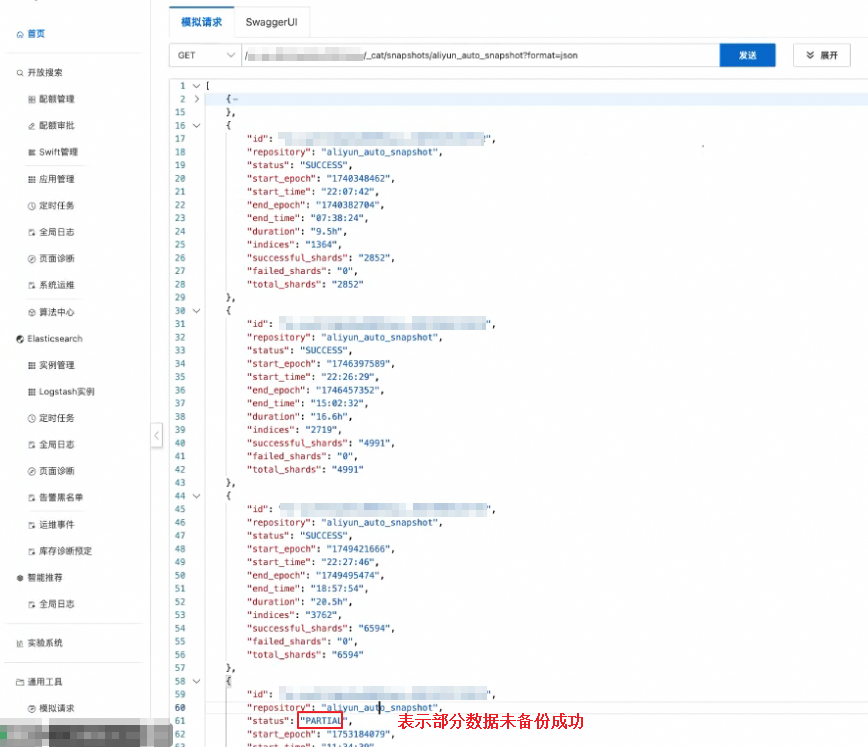The image size is (868, 747).
Task: Collapse JSON object at line 58
Action: click(x=196, y=681)
